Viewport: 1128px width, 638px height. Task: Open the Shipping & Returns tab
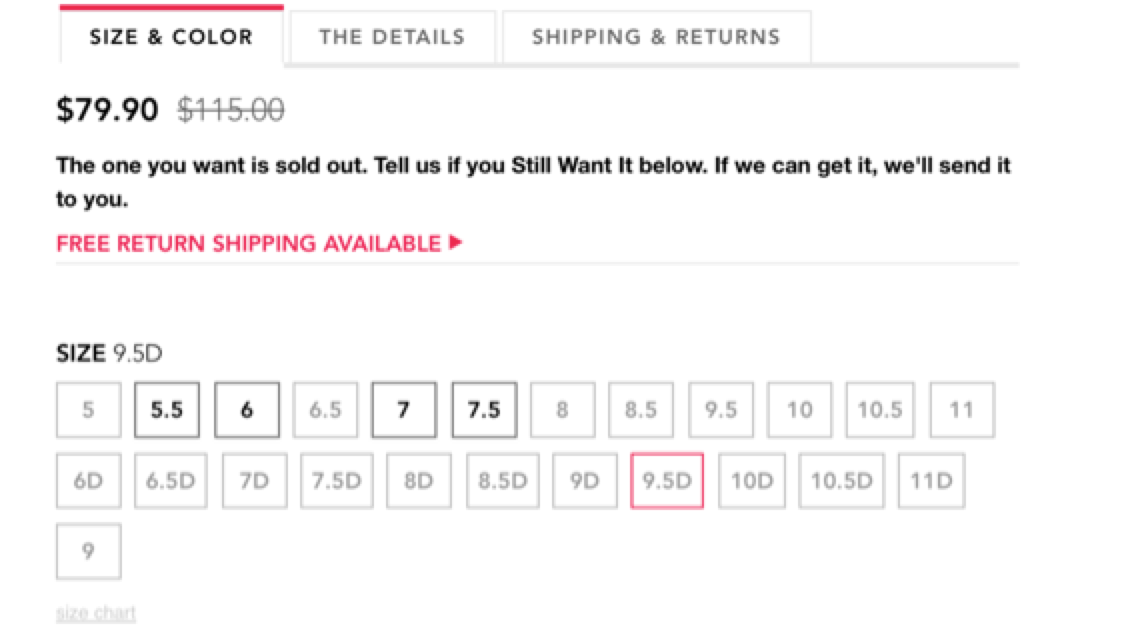[x=655, y=38]
